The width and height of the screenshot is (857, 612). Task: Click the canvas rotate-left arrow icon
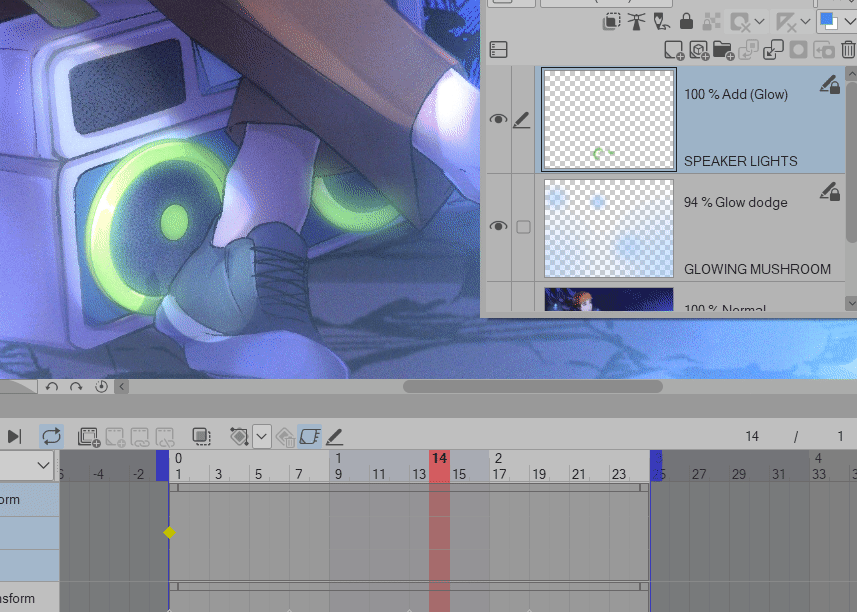(52, 387)
